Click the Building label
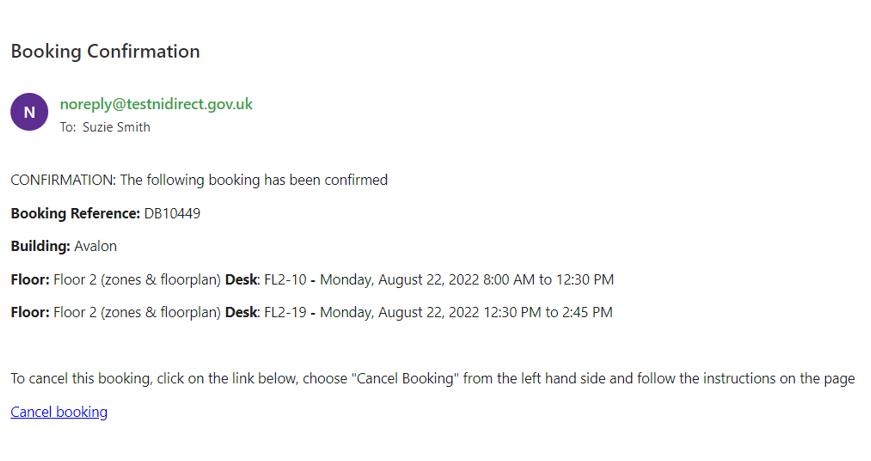 41,247
